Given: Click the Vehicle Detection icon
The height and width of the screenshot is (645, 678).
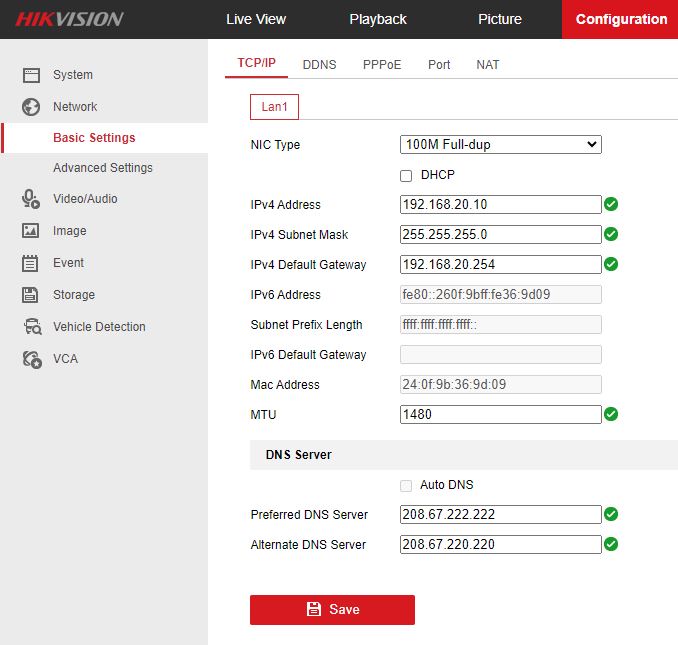Looking at the screenshot, I should tap(32, 327).
